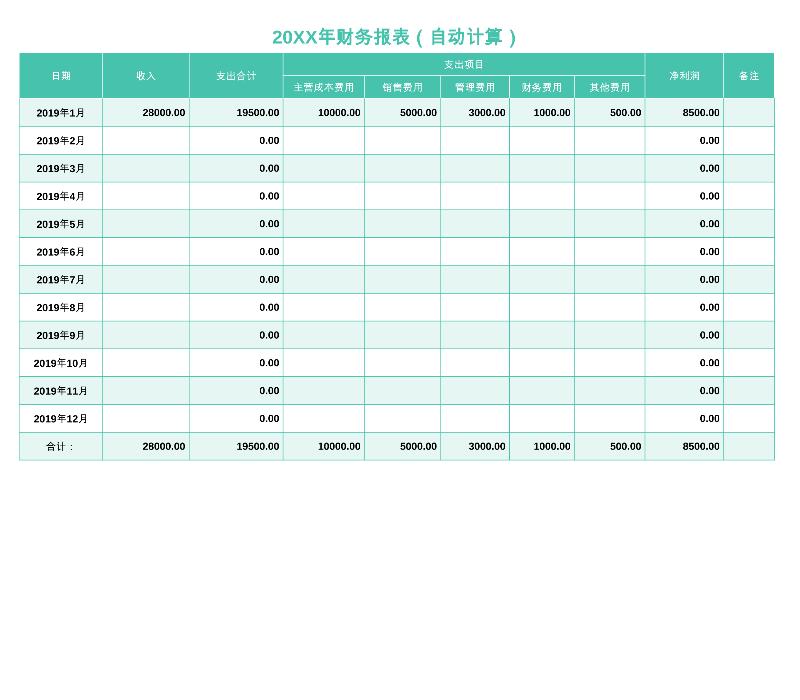Image resolution: width=800 pixels, height=700 pixels.
Task: Select the 2019年9月 date cell
Action: pos(61,335)
